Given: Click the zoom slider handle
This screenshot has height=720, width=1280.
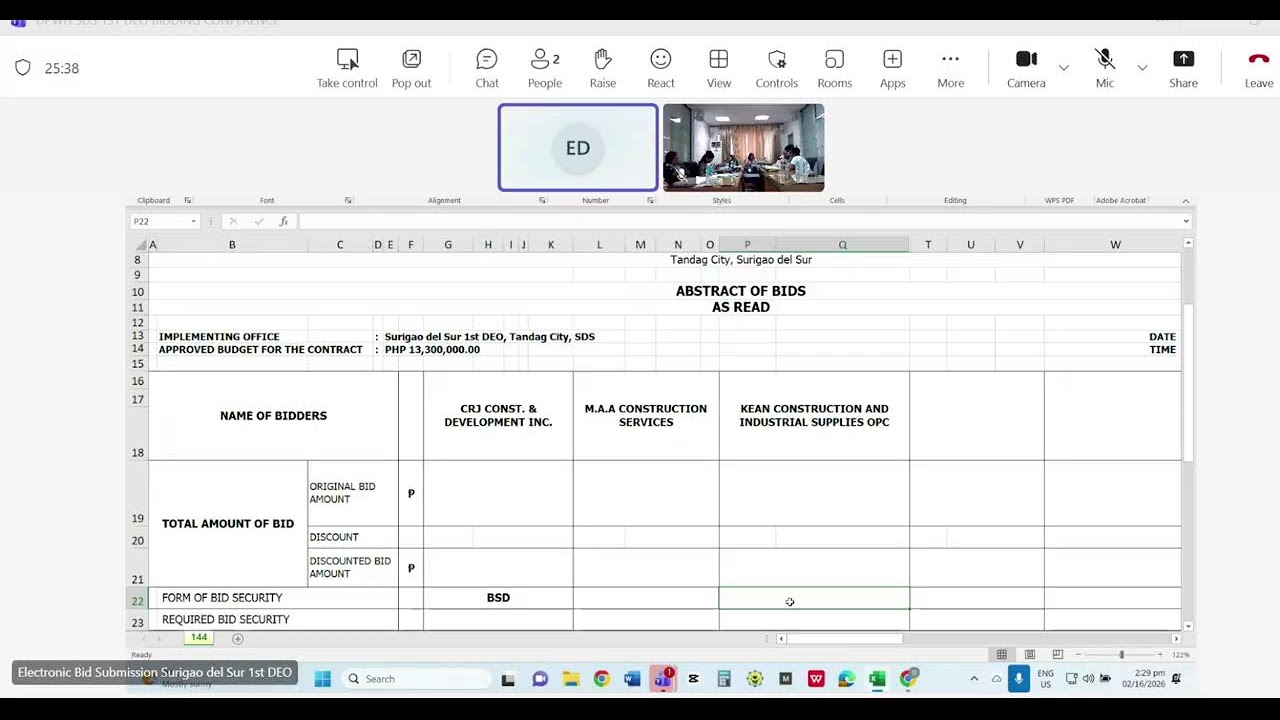Looking at the screenshot, I should (x=1121, y=655).
